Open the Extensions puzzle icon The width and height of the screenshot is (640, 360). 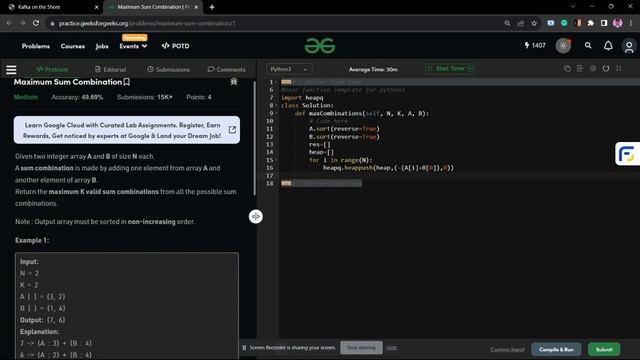591,23
